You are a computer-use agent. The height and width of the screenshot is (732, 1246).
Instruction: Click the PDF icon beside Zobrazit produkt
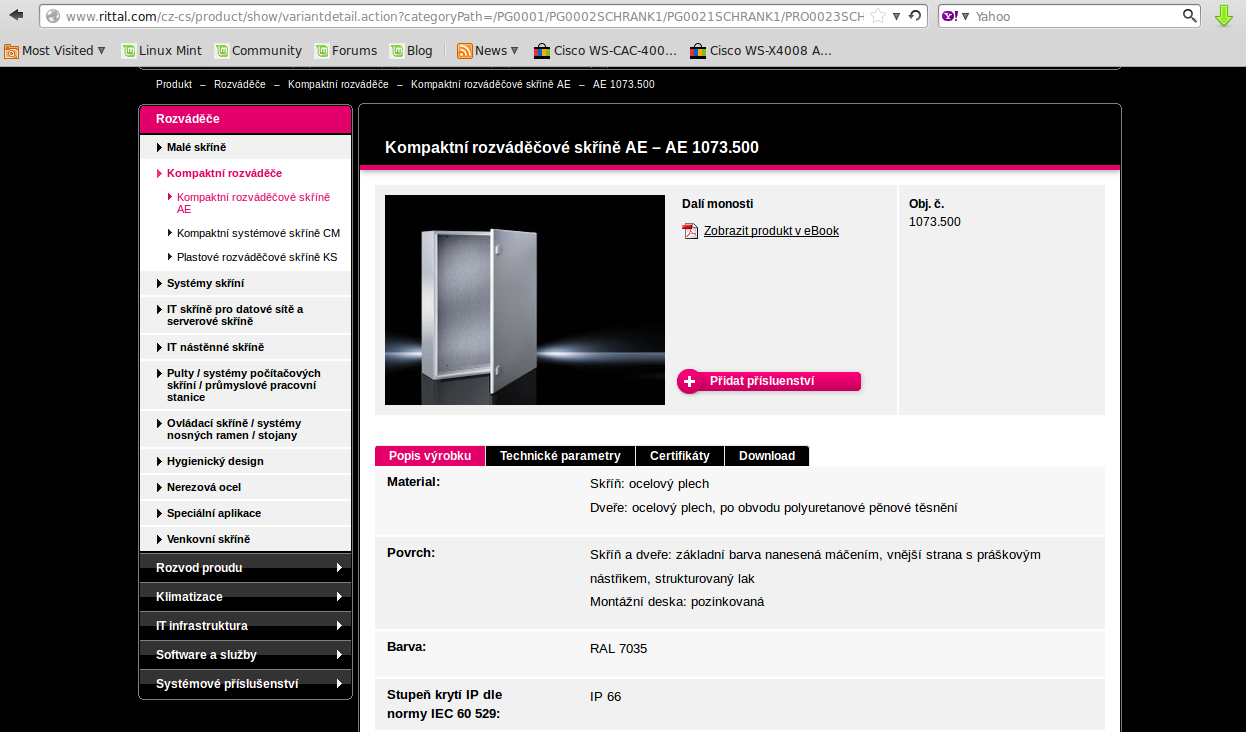pyautogui.click(x=690, y=231)
